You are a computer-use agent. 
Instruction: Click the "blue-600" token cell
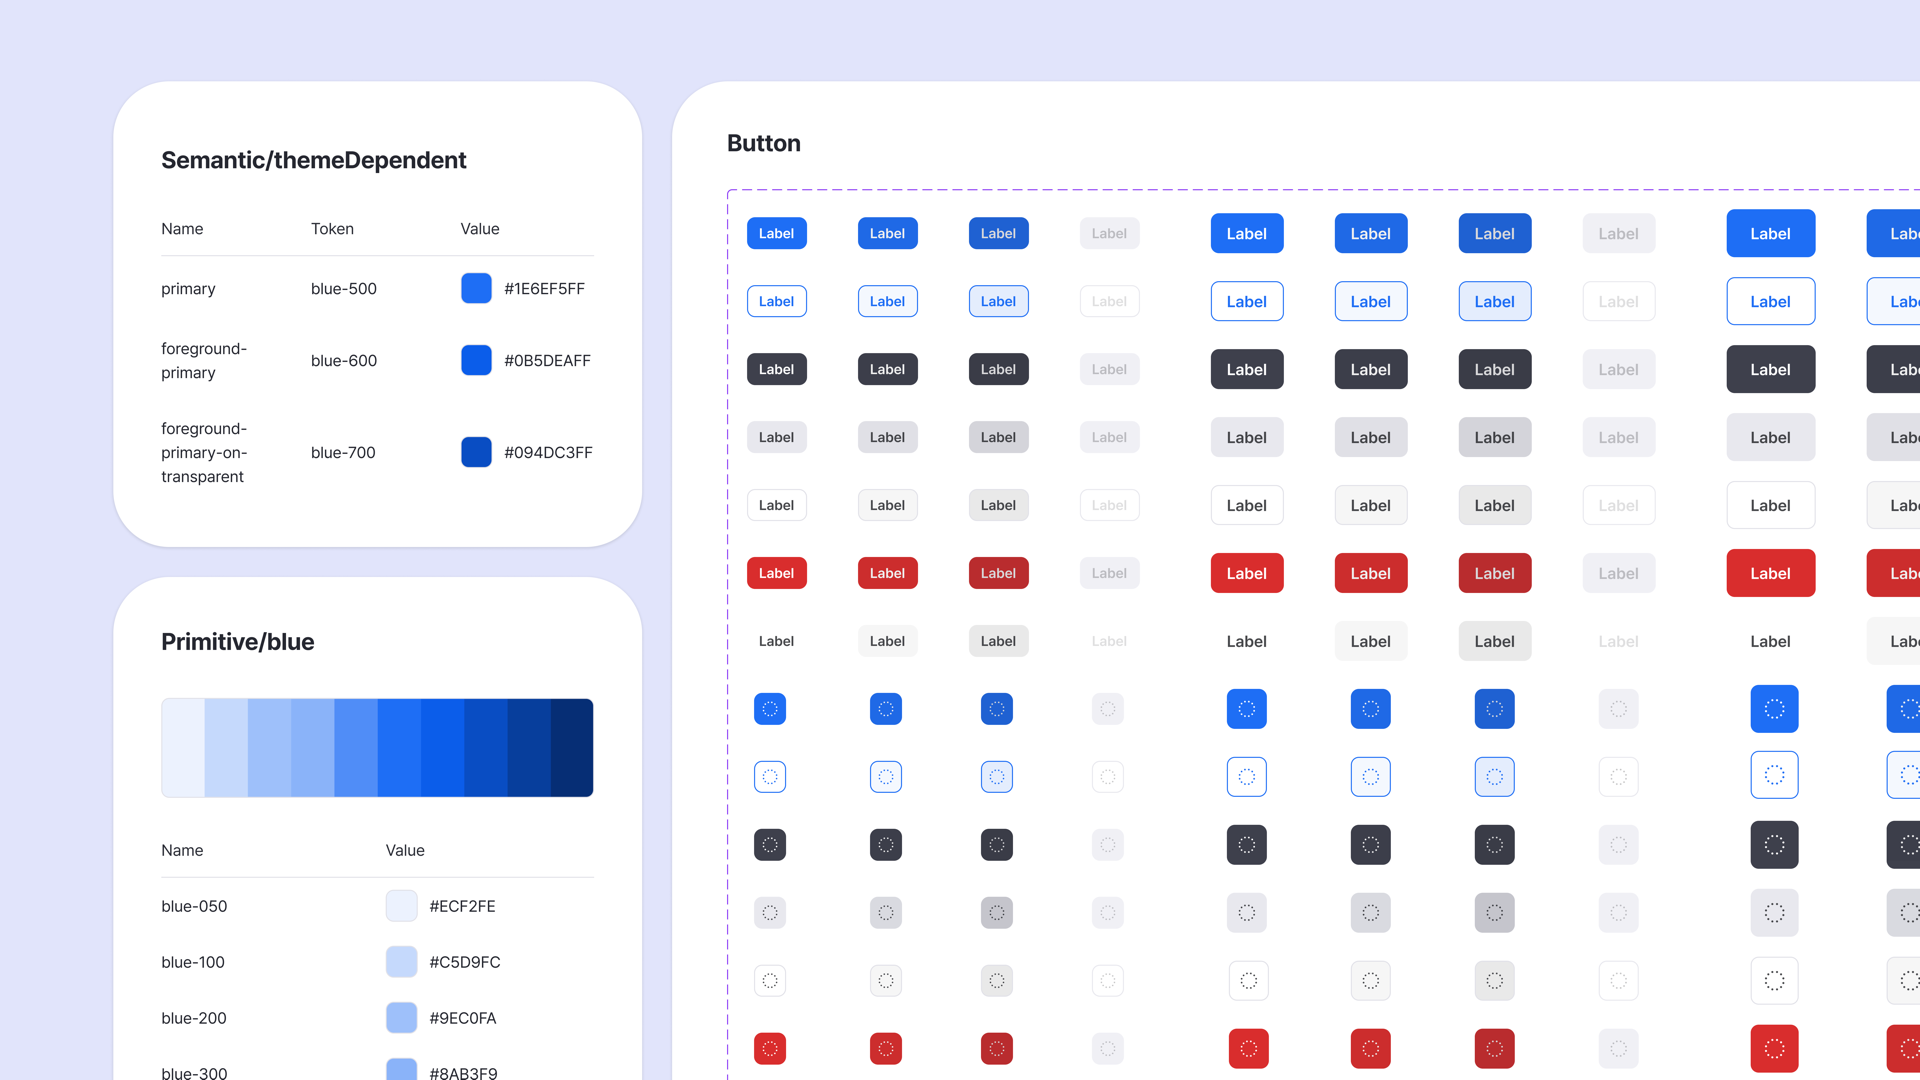coord(344,361)
